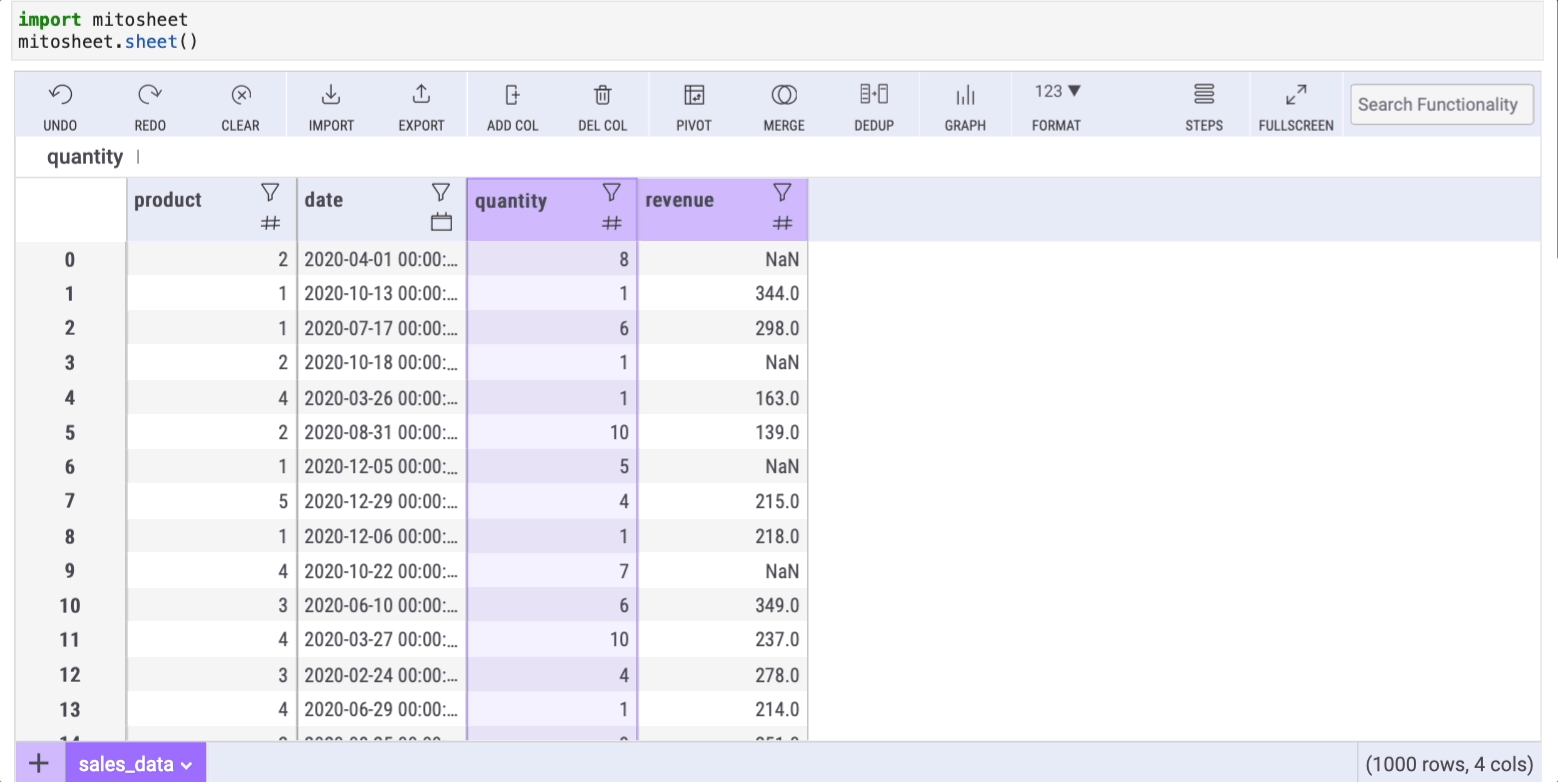
Task: Click the date cell 2020-06-29
Action: (x=382, y=710)
